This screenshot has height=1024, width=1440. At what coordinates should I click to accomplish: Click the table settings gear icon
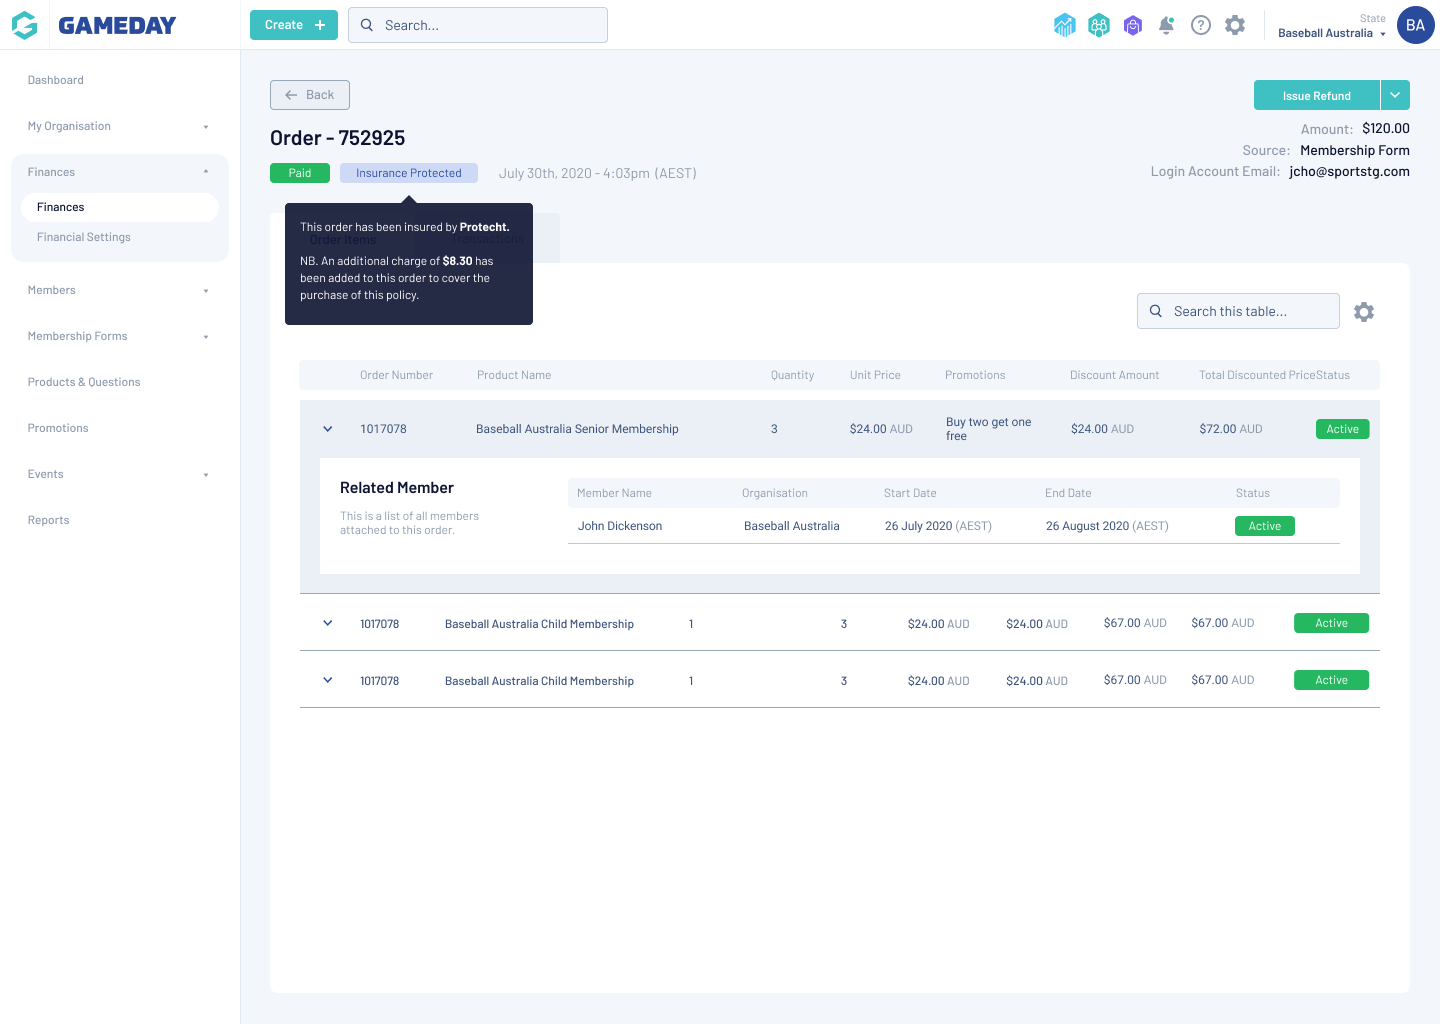[1364, 312]
